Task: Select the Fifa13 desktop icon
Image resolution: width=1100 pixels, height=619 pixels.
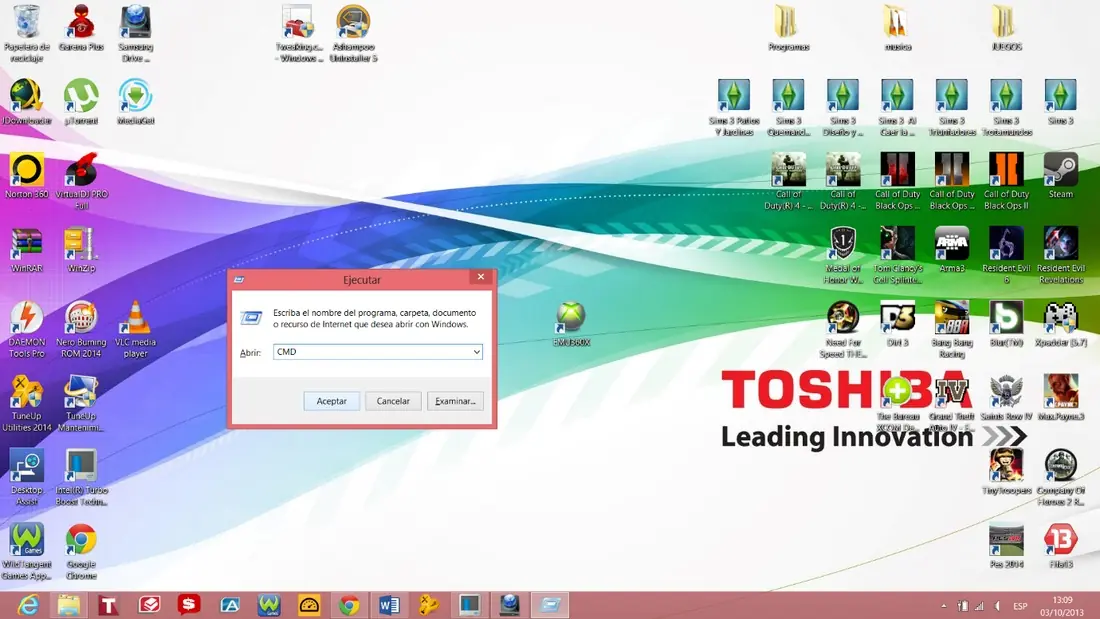Action: (1061, 546)
